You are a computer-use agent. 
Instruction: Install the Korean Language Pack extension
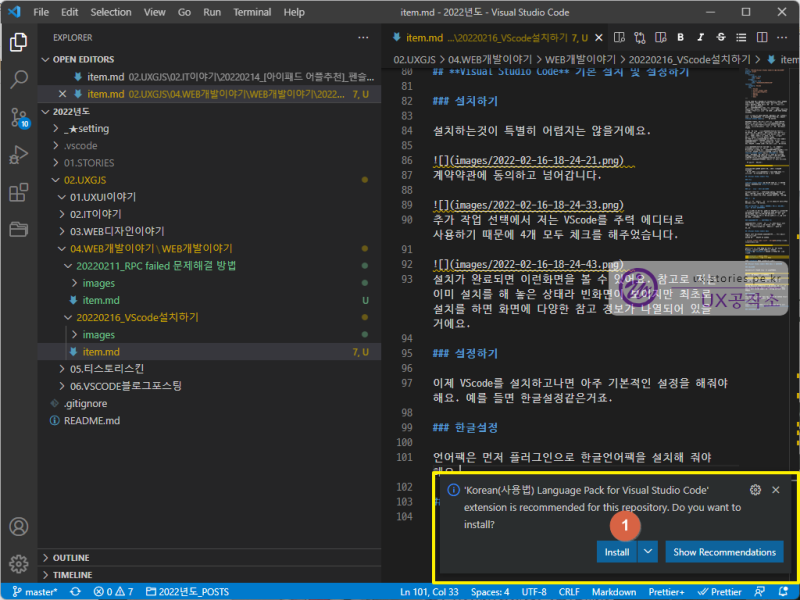pos(617,552)
